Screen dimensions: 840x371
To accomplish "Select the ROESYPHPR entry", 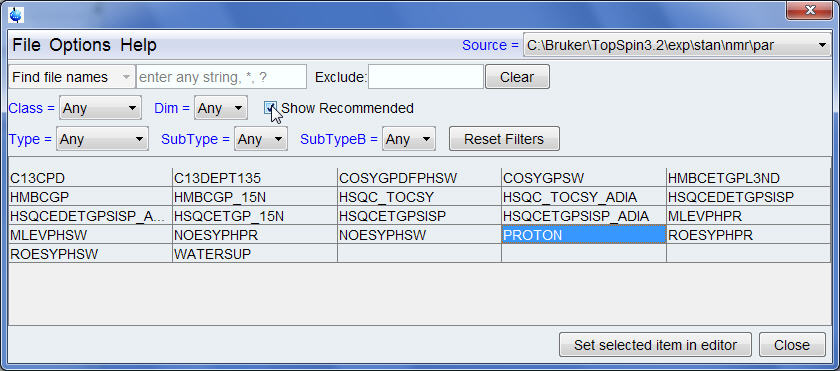I will (748, 234).
